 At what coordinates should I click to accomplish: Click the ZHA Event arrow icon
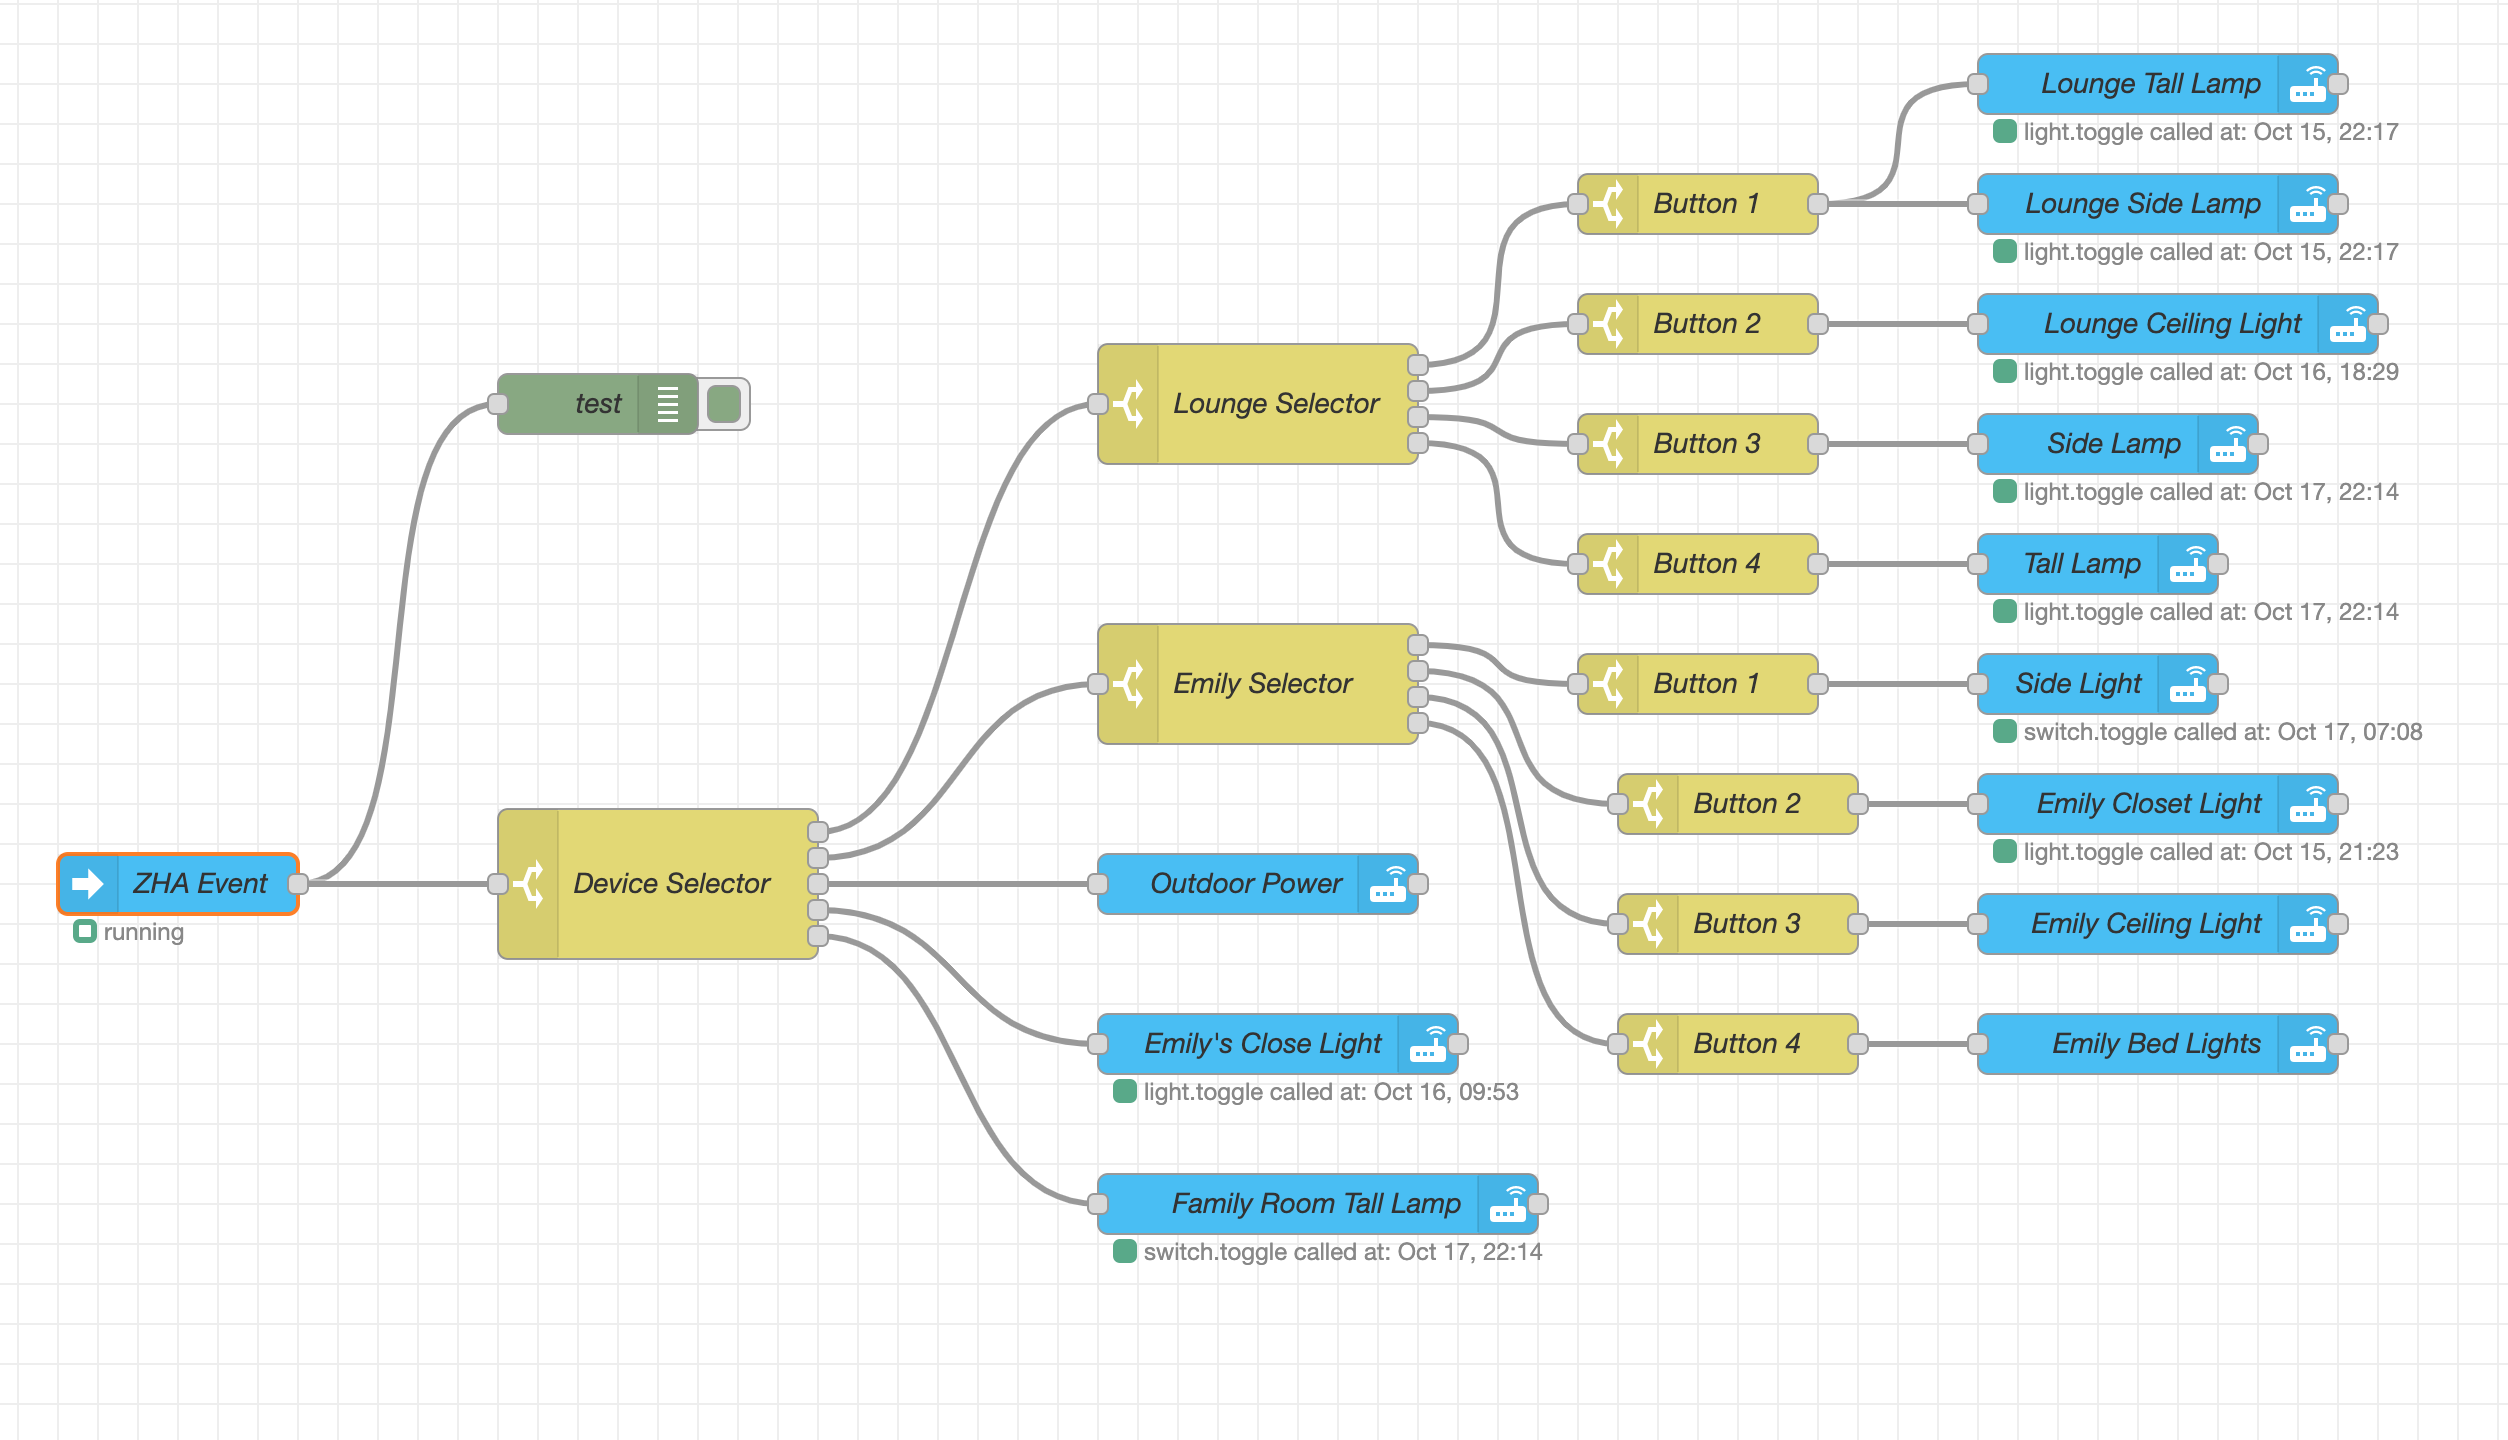(x=88, y=884)
